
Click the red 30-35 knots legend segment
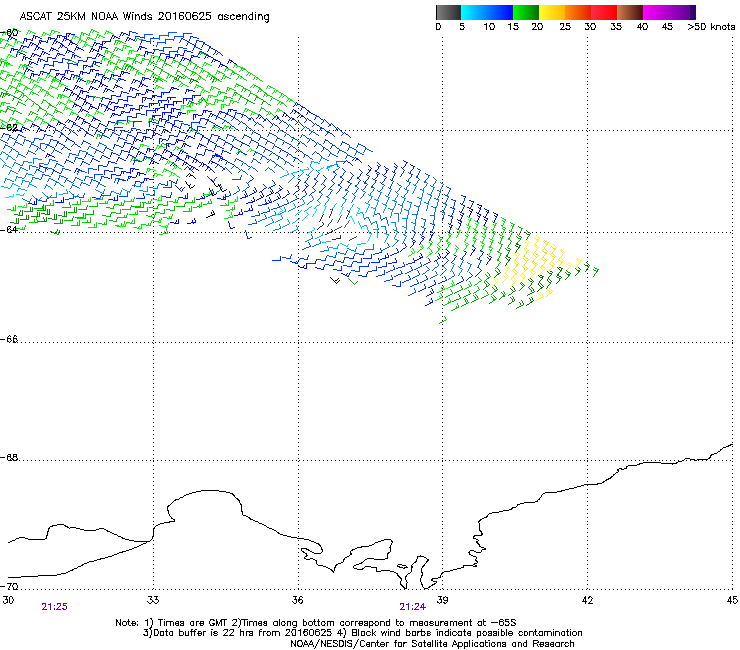tap(604, 12)
